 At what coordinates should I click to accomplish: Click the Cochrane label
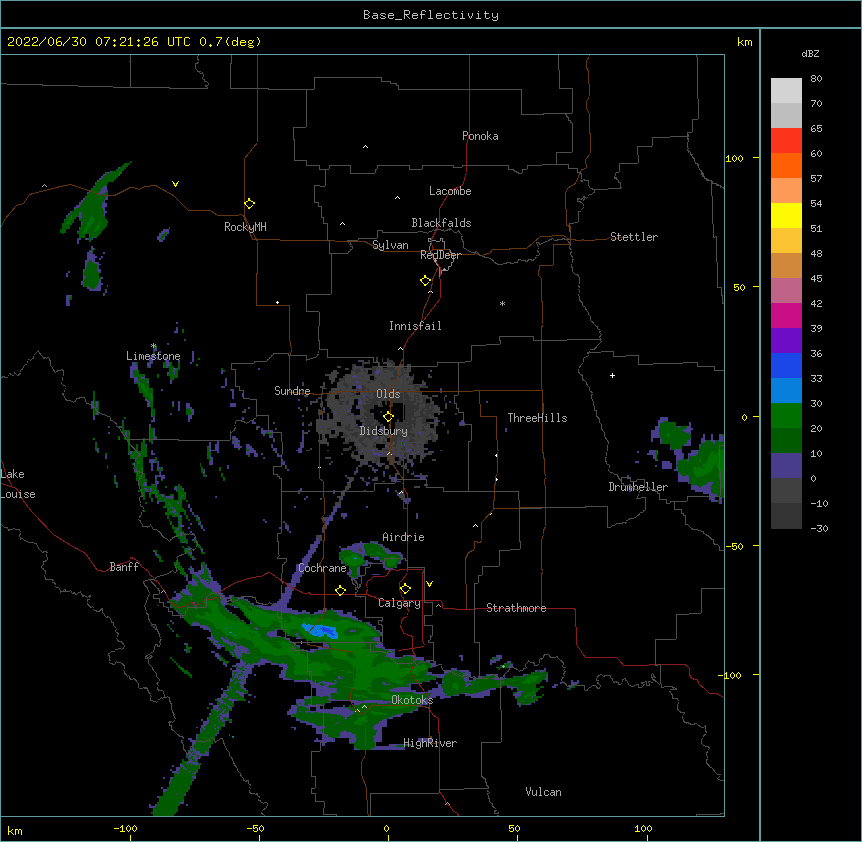322,568
